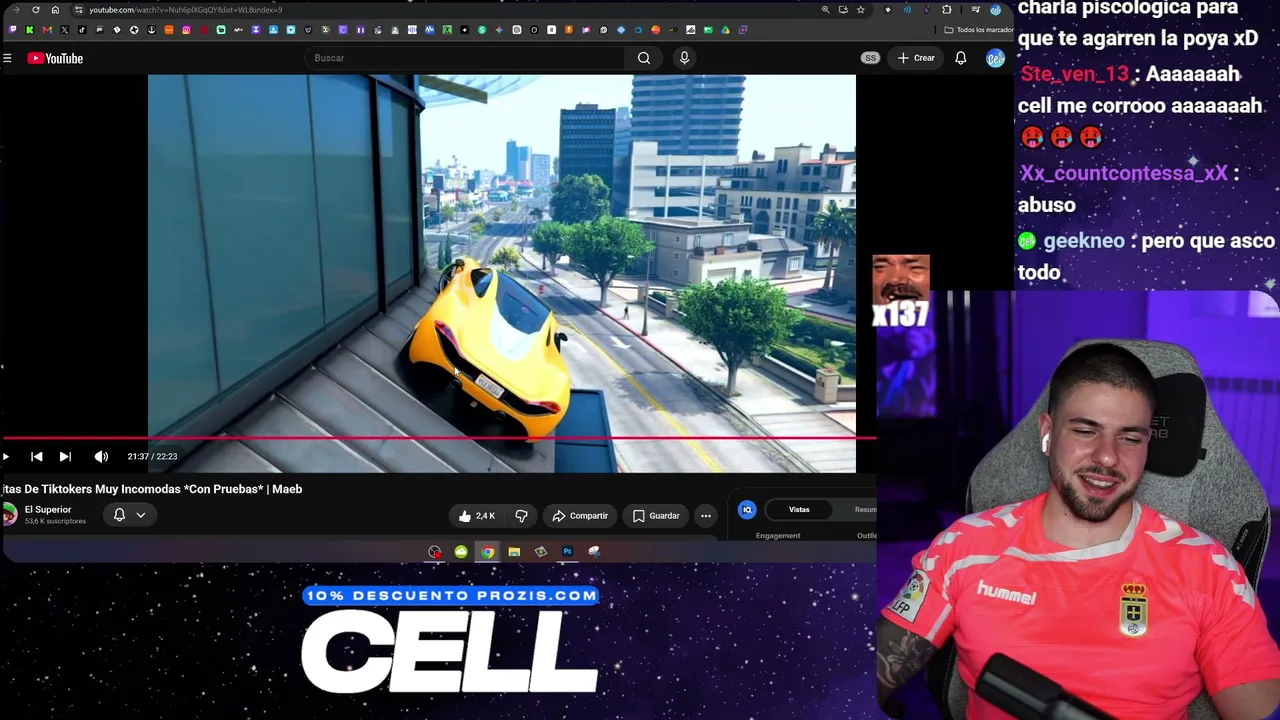Image resolution: width=1280 pixels, height=720 pixels.
Task: Click the video title text ending in Maeb
Action: tap(152, 489)
